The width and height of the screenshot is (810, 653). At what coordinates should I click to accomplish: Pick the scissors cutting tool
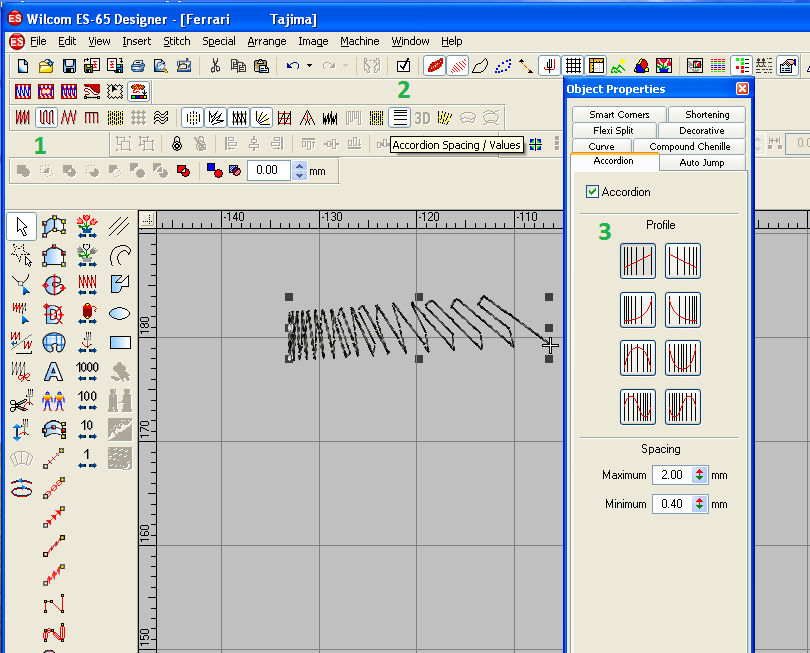22,403
